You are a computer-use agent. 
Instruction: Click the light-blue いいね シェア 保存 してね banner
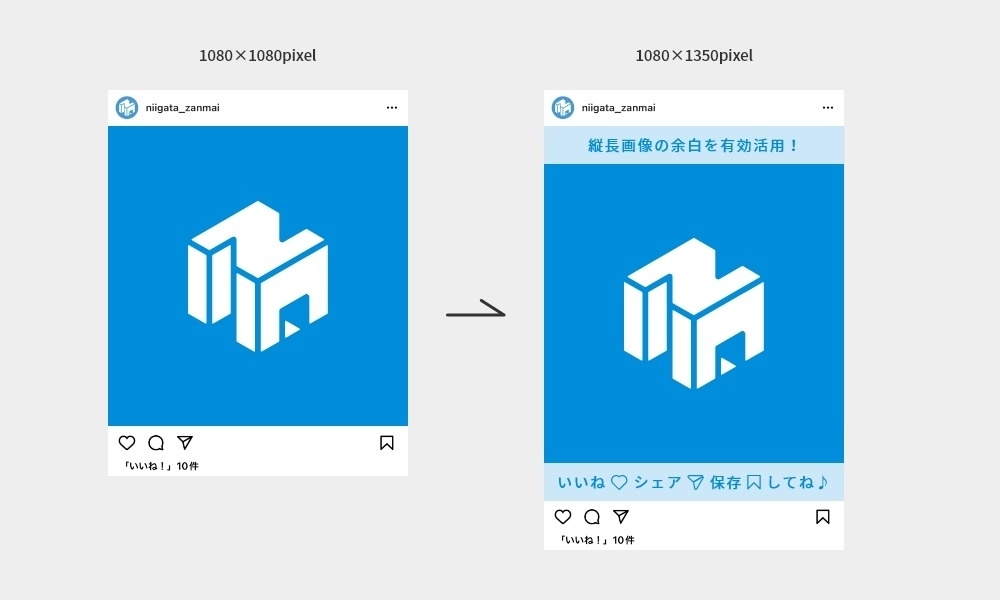pyautogui.click(x=694, y=483)
